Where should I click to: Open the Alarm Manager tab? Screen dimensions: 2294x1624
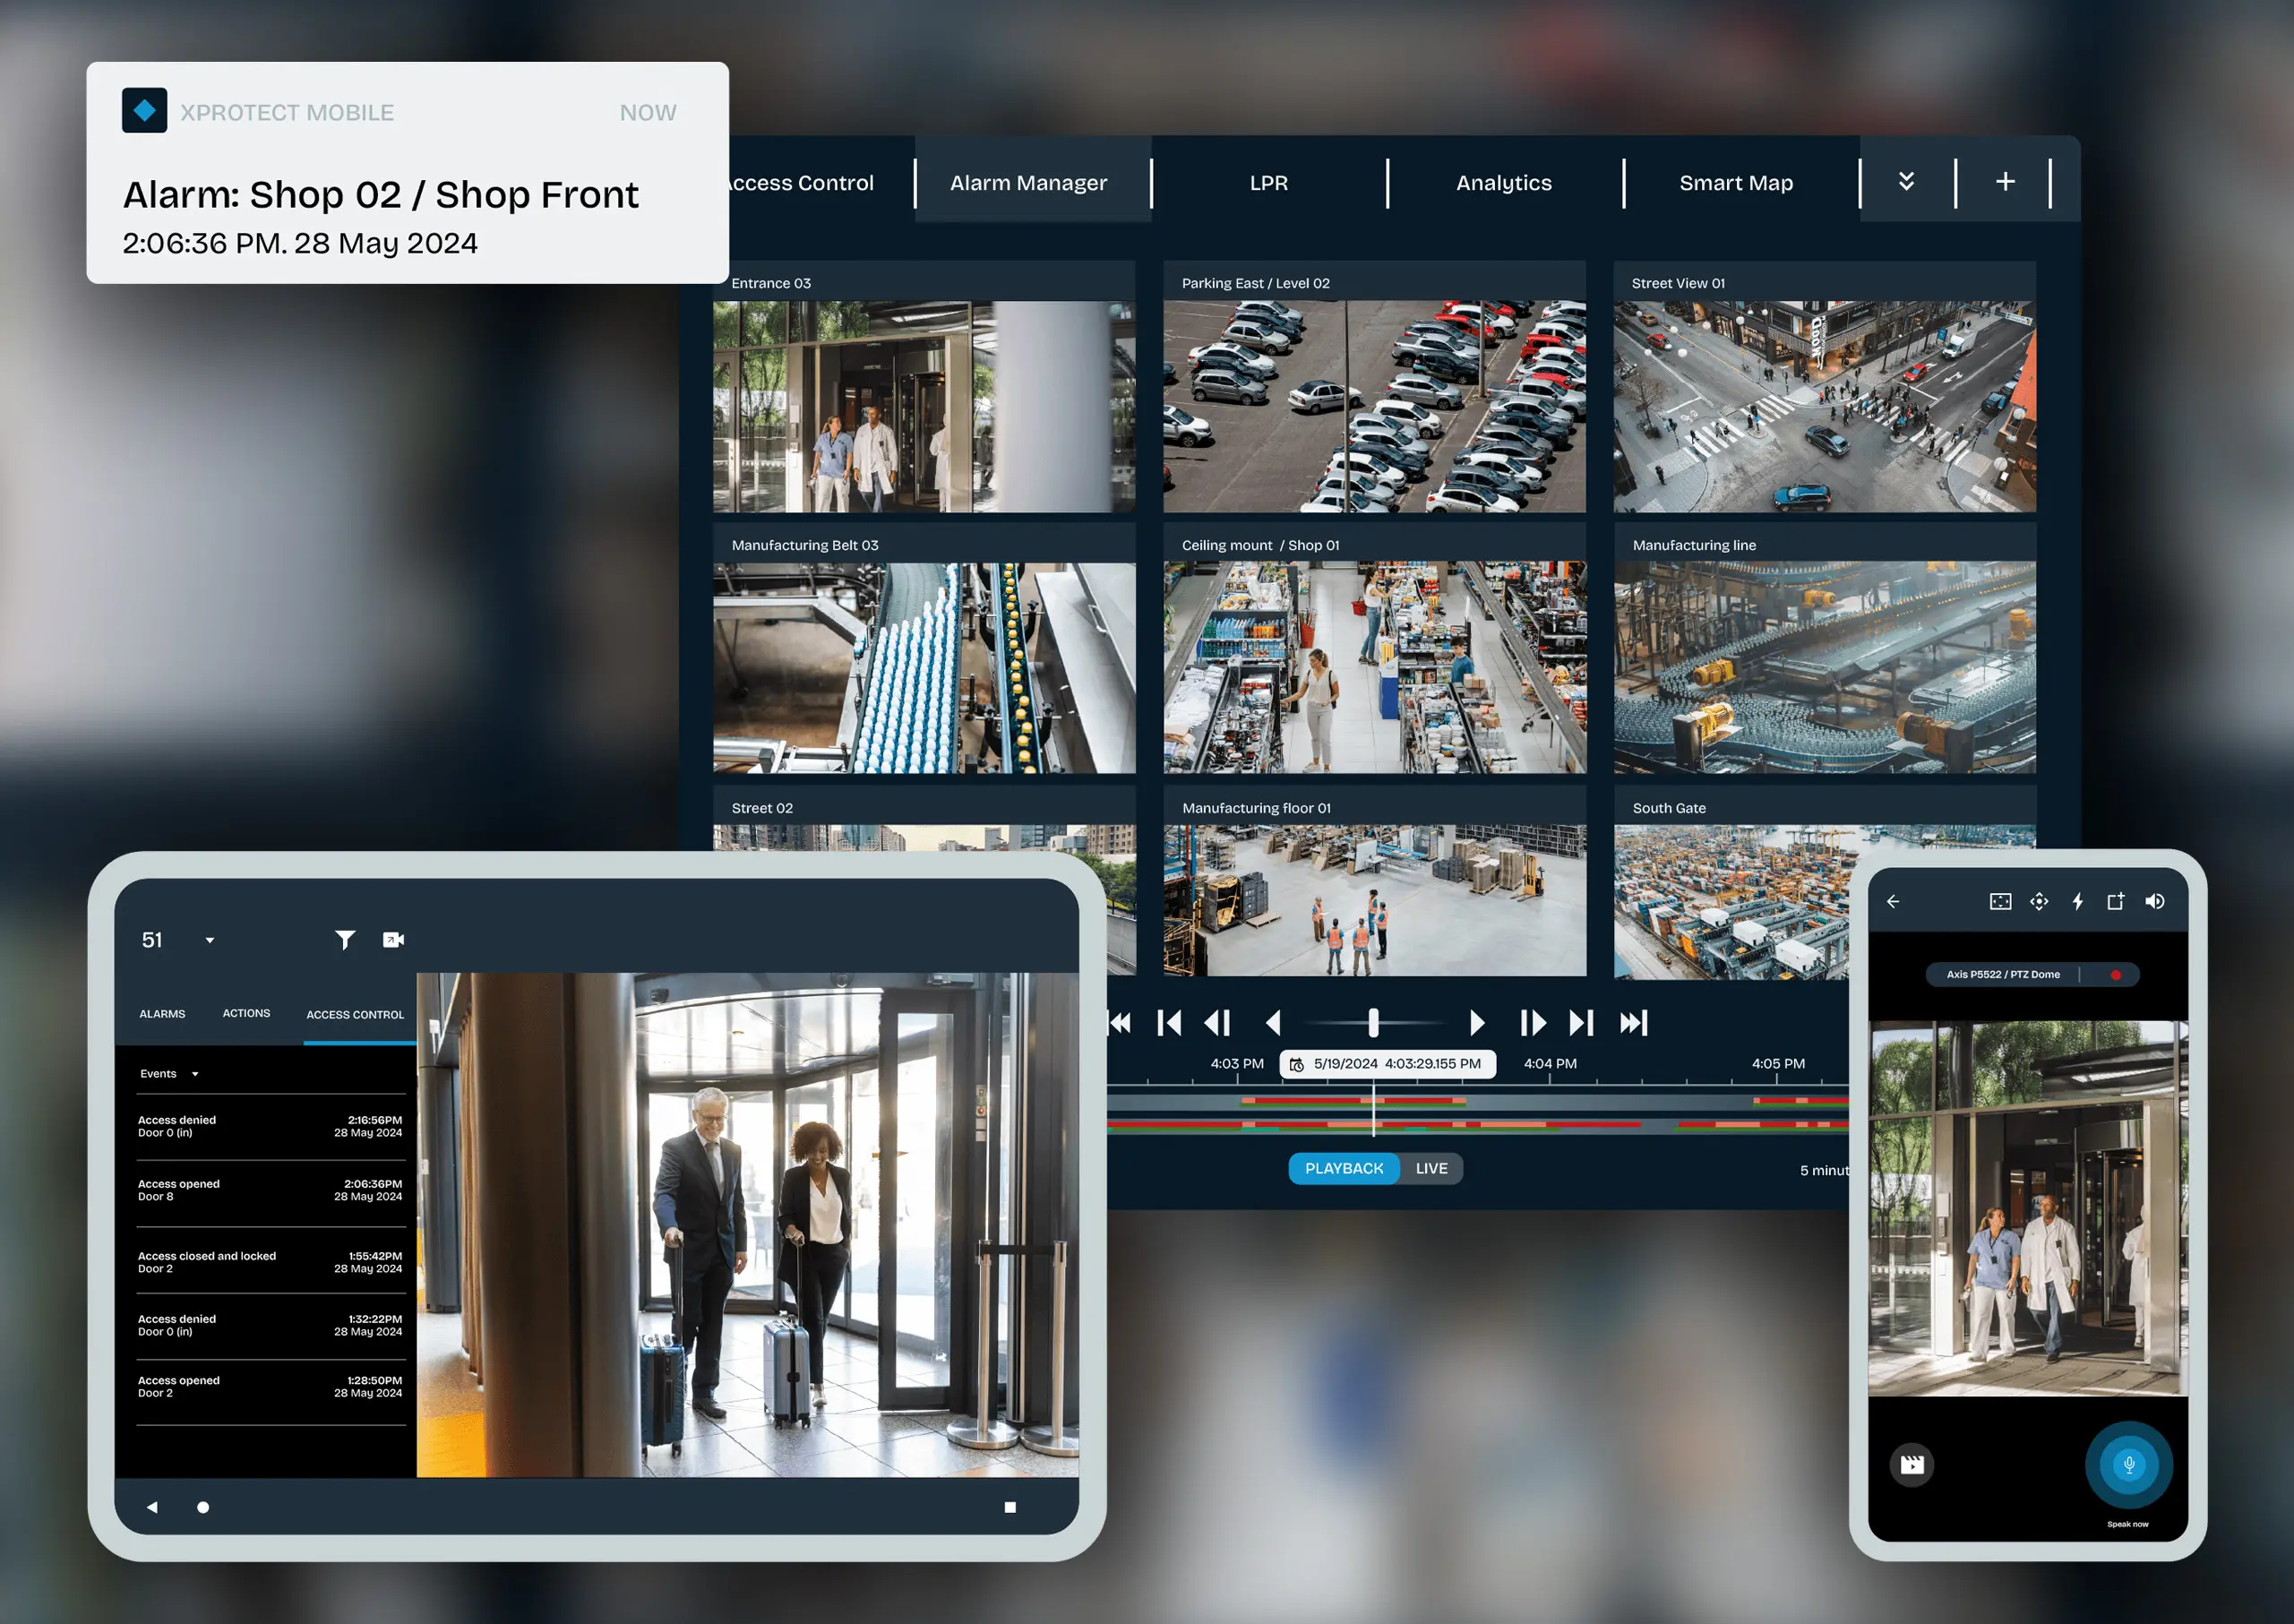pos(1028,183)
